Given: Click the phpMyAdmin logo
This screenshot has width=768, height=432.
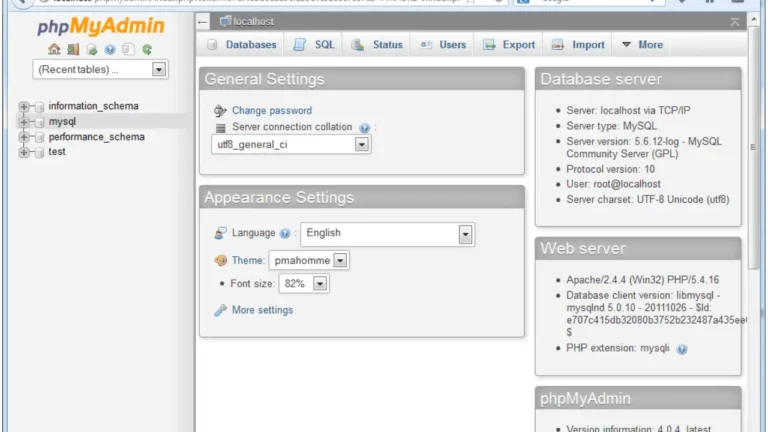Looking at the screenshot, I should pos(101,26).
